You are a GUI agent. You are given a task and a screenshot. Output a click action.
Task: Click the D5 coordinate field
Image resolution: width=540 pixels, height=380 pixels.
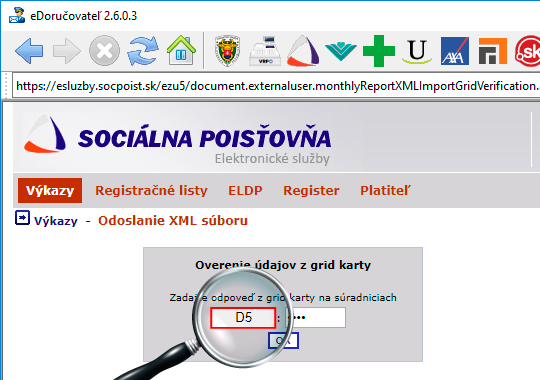[x=243, y=318]
